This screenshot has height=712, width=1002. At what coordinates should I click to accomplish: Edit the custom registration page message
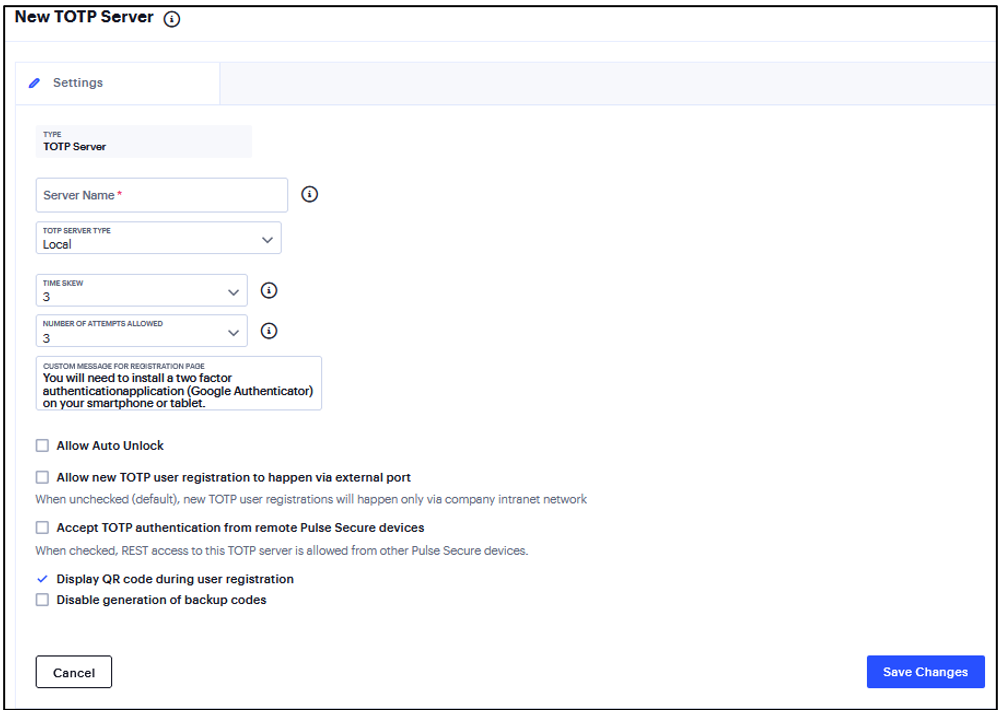pyautogui.click(x=178, y=388)
